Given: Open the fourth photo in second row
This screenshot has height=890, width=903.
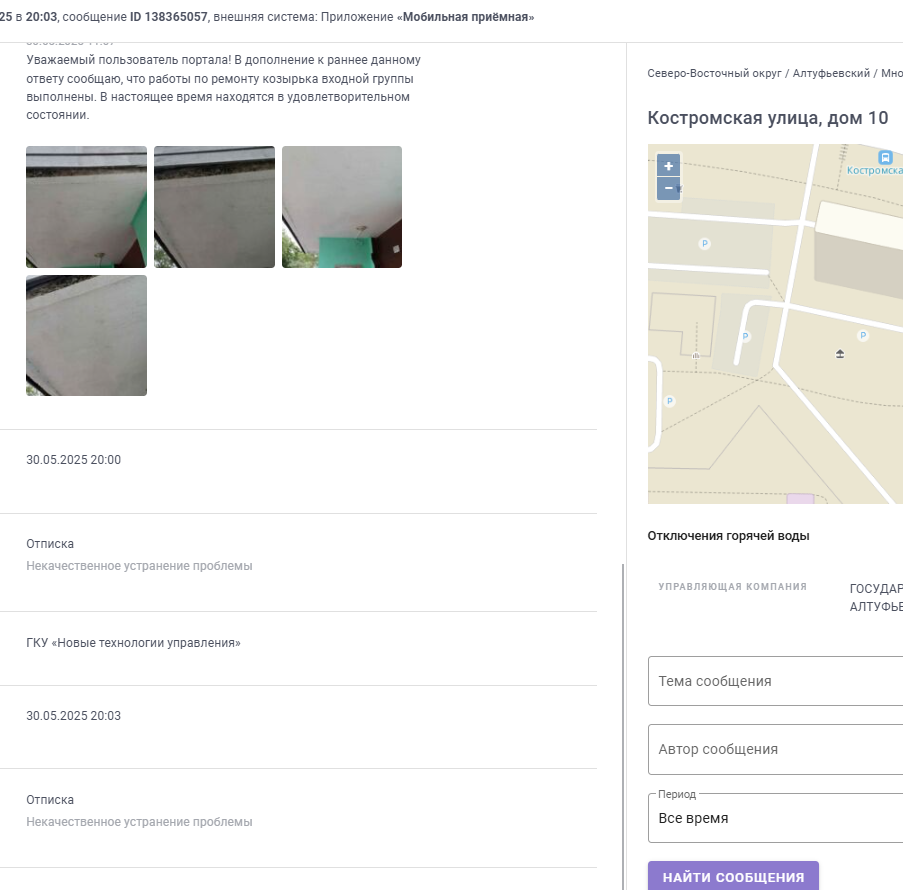Looking at the screenshot, I should pyautogui.click(x=86, y=335).
